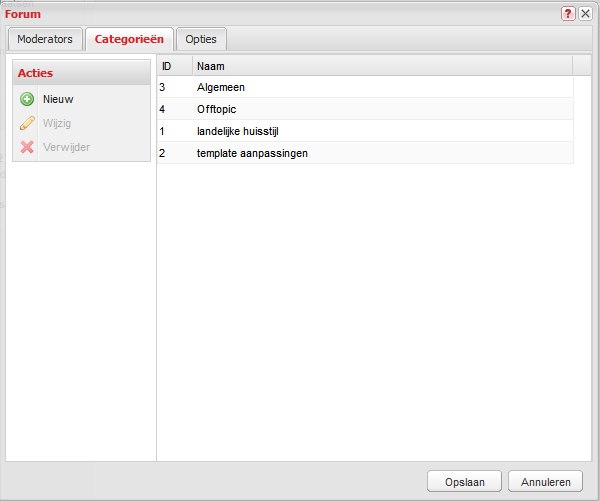Click ID cell 3
Image resolution: width=600 pixels, height=501 pixels.
[x=162, y=87]
